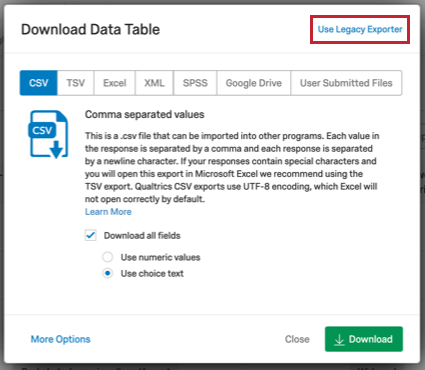Click the Comma separated values heading
This screenshot has height=370, width=425.
[x=145, y=114]
